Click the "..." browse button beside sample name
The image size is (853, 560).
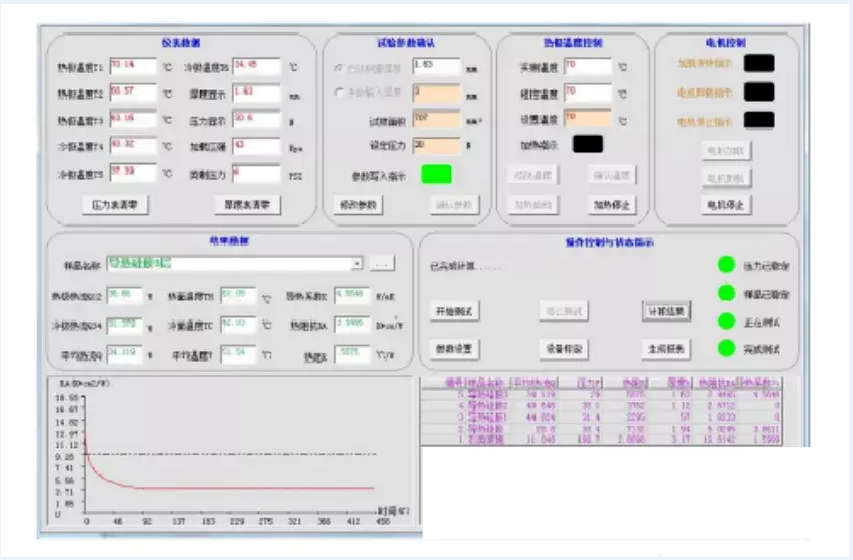[381, 264]
